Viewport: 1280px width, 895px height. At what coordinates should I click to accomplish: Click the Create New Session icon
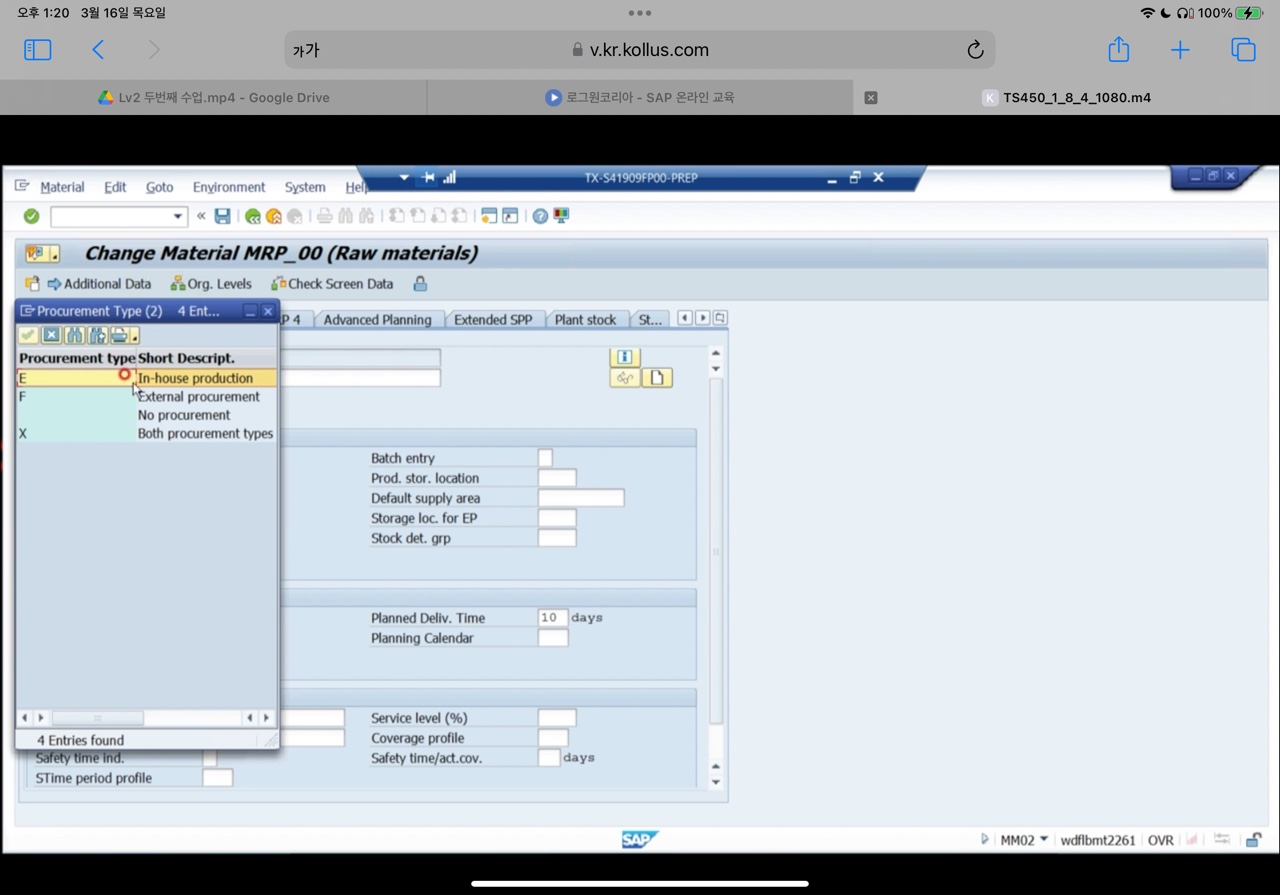point(489,216)
